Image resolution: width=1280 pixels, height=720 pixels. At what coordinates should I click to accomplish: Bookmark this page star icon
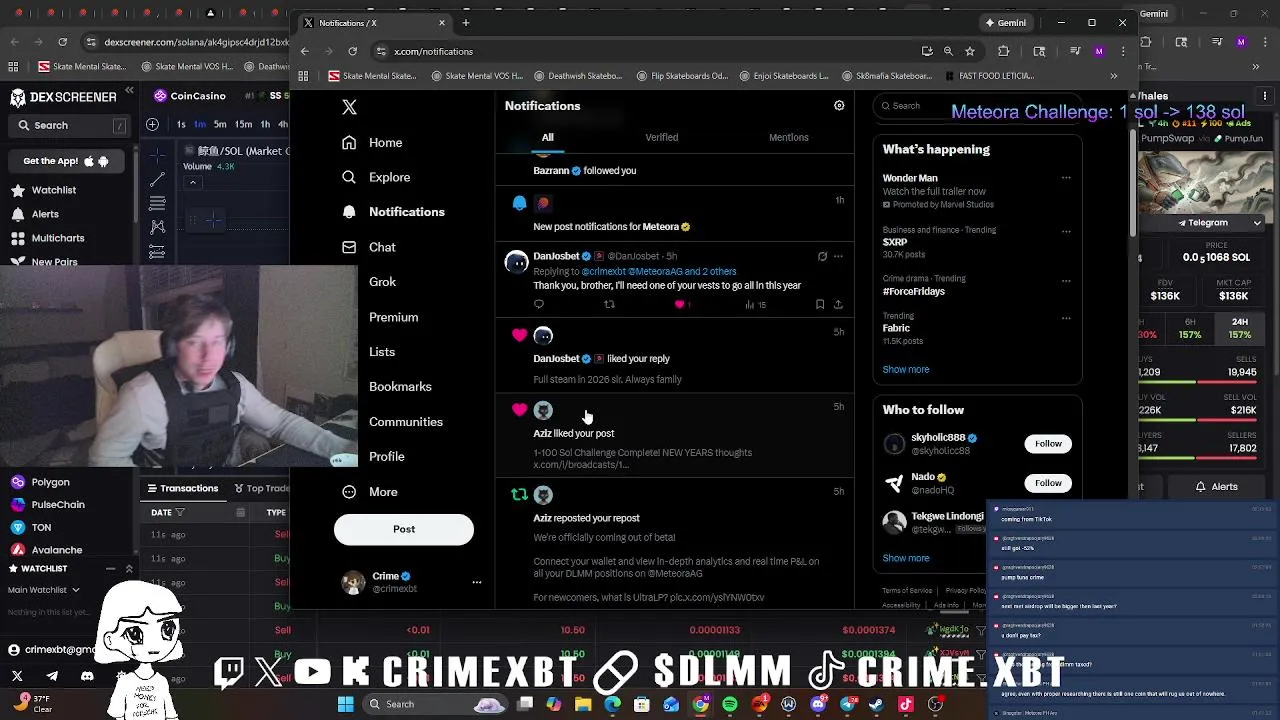click(x=969, y=51)
